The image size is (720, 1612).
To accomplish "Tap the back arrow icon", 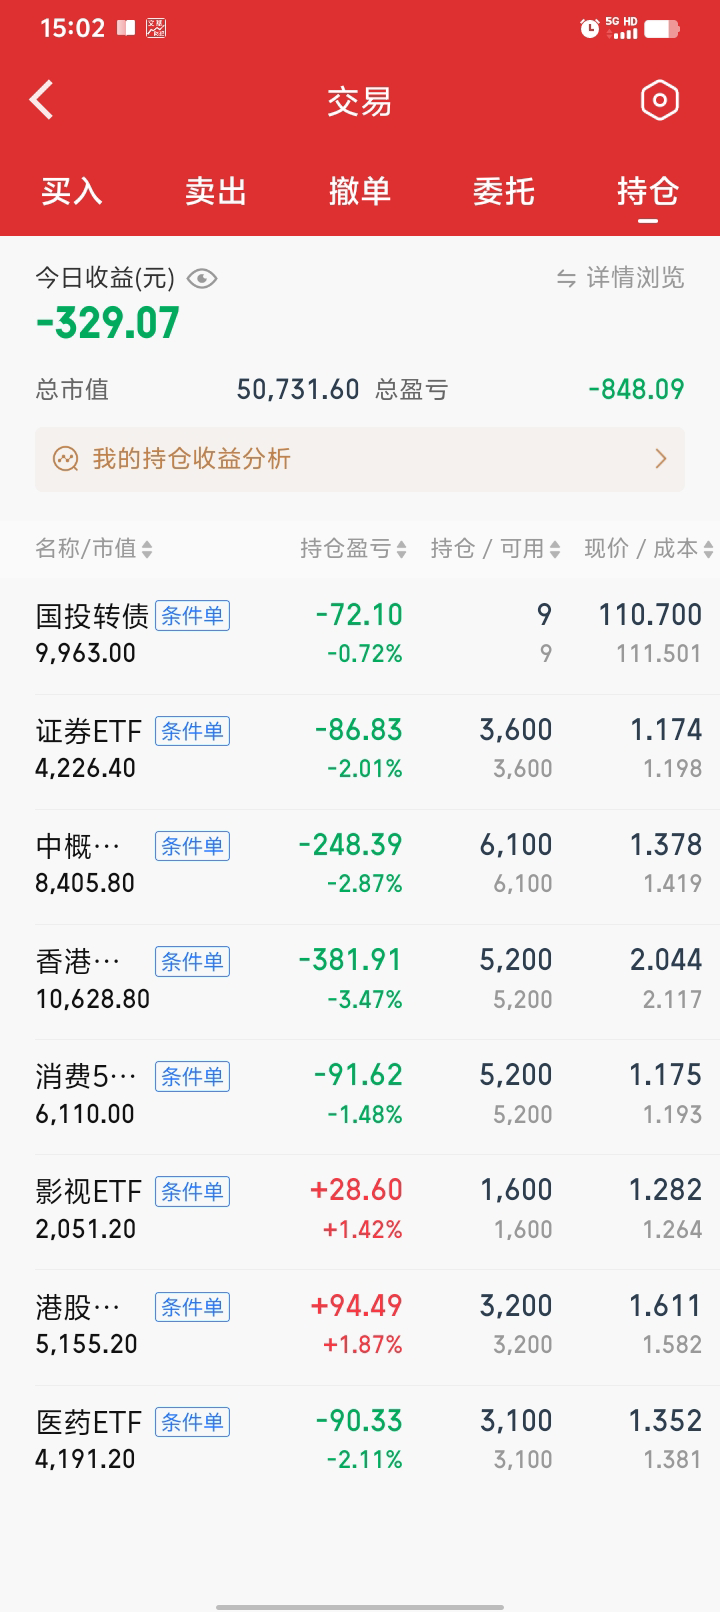I will click(x=42, y=100).
